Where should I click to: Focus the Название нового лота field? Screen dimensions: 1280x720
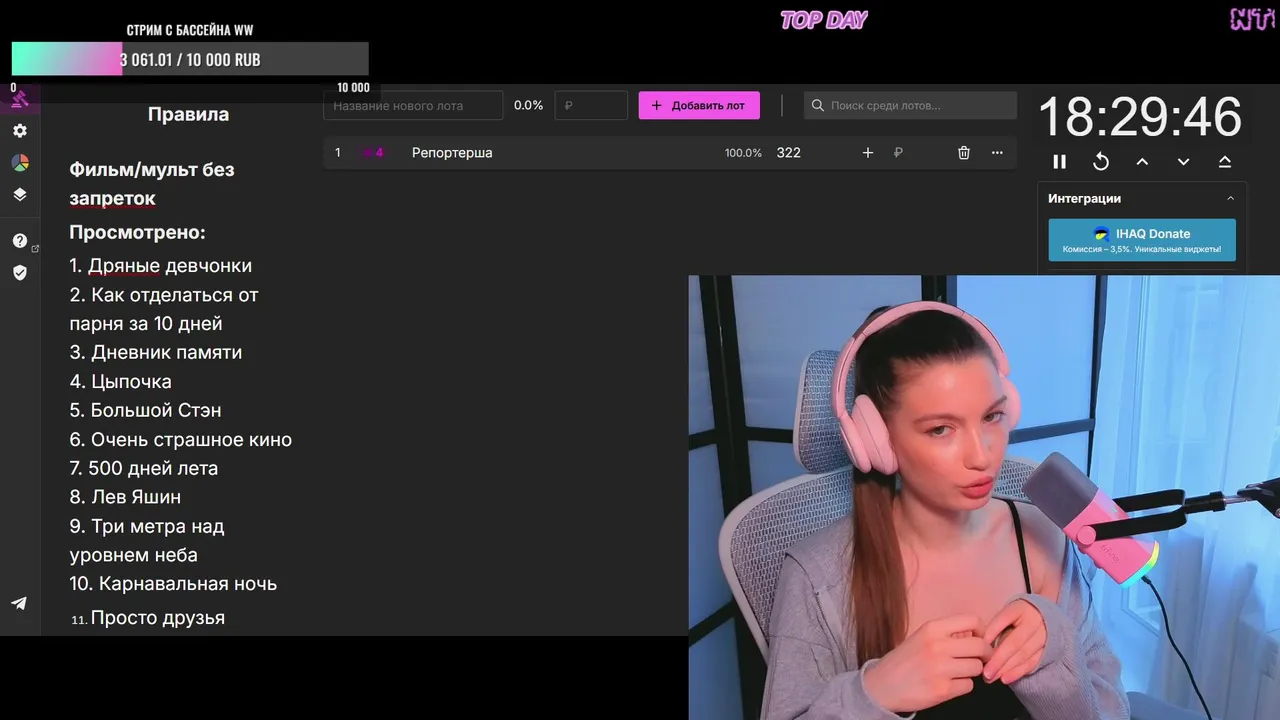coord(413,105)
